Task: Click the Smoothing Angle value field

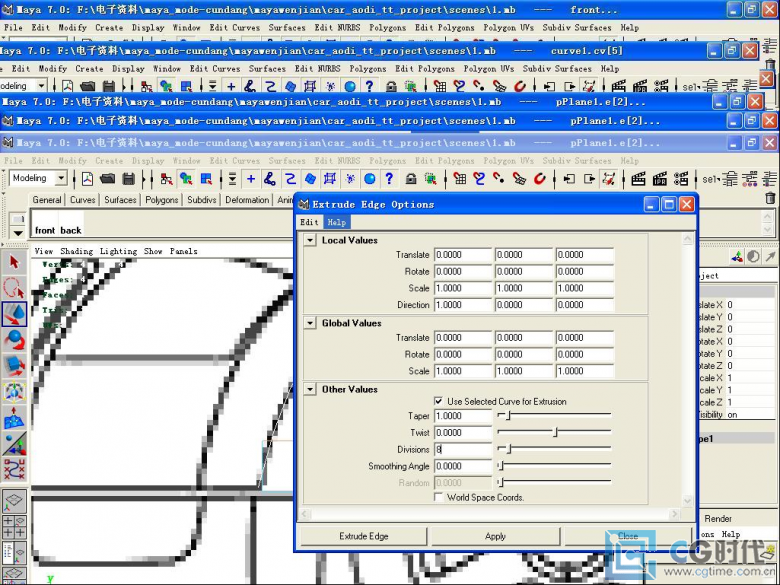Action: (x=463, y=466)
